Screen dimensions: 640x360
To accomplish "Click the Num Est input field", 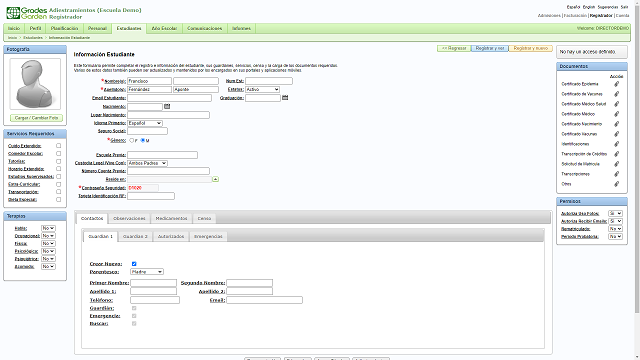I will pos(269,81).
